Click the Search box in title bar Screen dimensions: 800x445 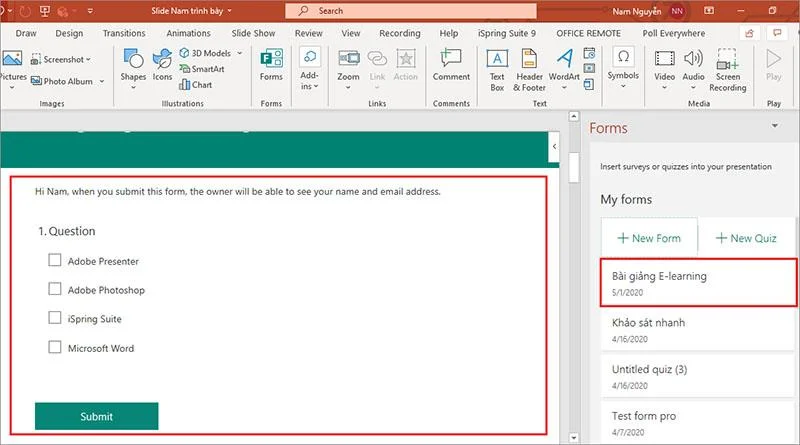tap(411, 11)
